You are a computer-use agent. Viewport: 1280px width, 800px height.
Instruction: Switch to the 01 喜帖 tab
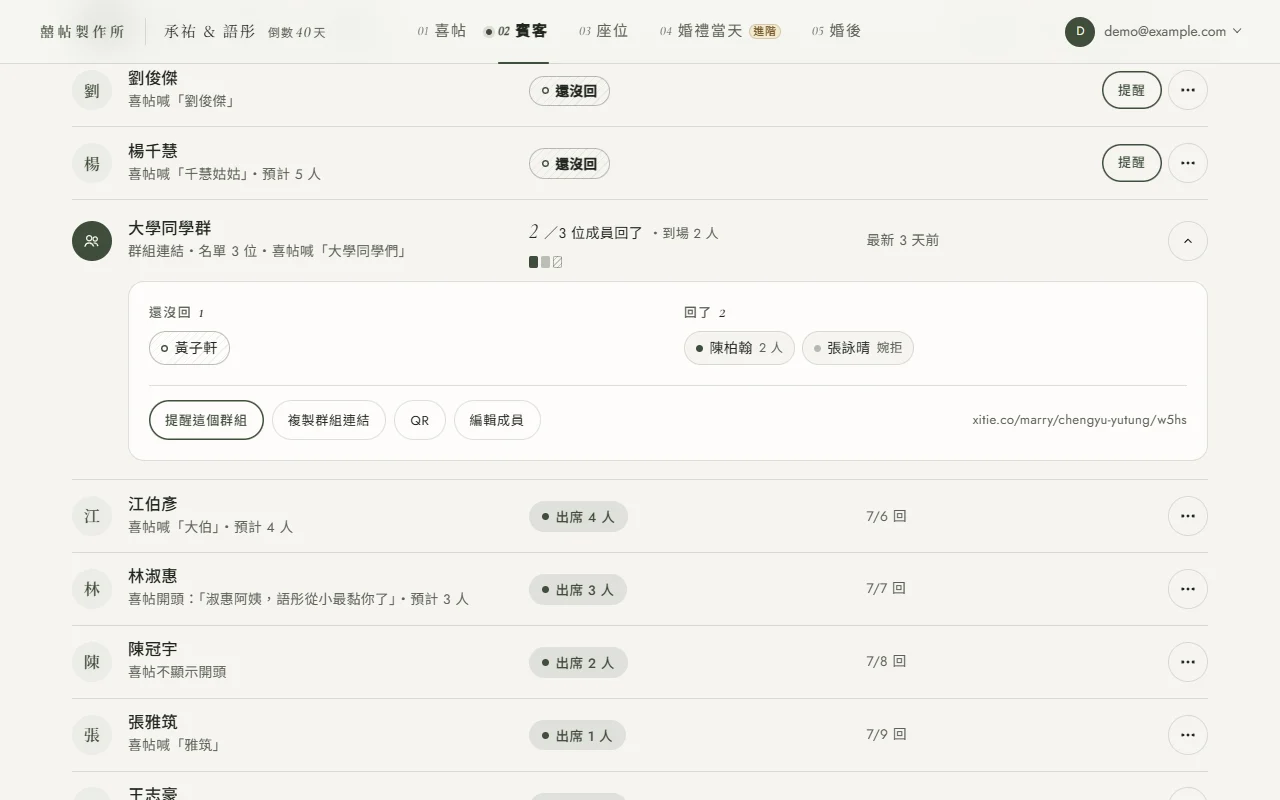tap(442, 31)
